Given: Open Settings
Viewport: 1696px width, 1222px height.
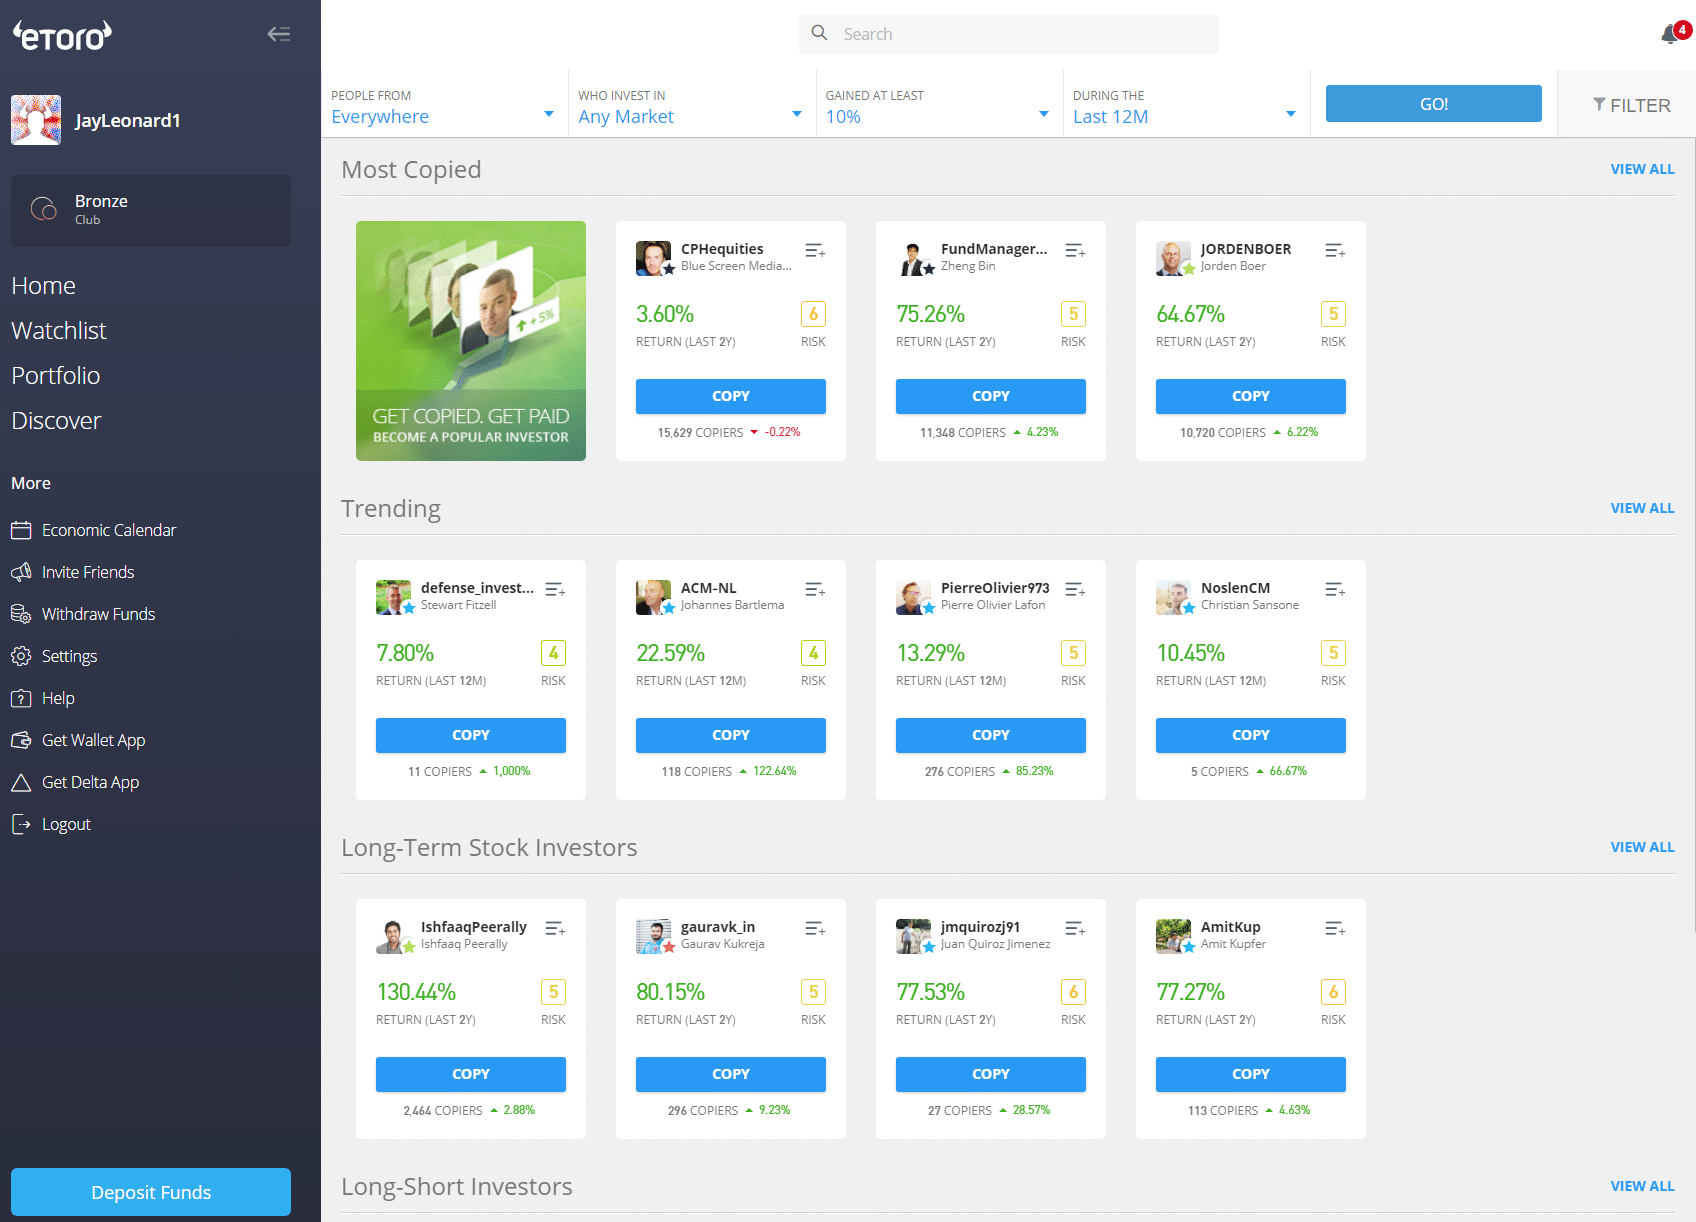Looking at the screenshot, I should tap(54, 656).
